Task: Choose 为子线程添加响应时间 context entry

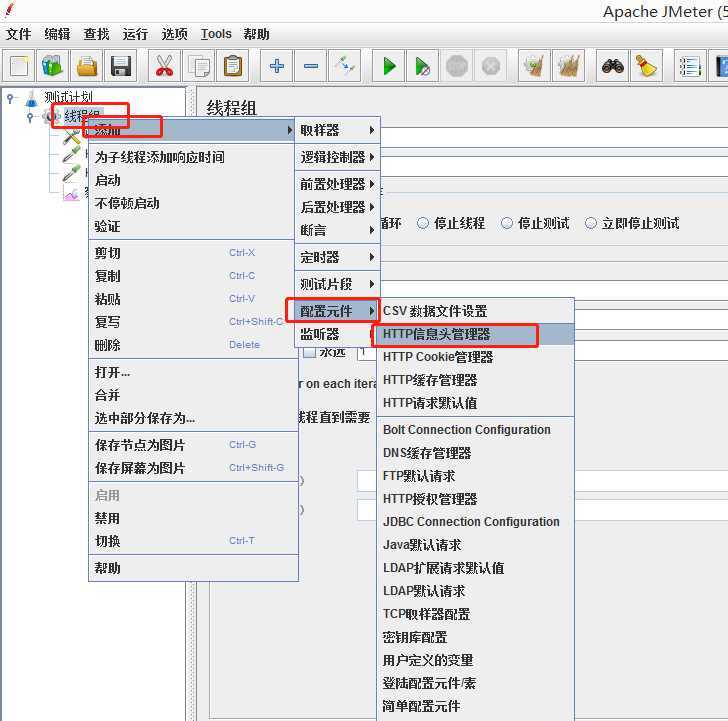Action: pyautogui.click(x=193, y=157)
